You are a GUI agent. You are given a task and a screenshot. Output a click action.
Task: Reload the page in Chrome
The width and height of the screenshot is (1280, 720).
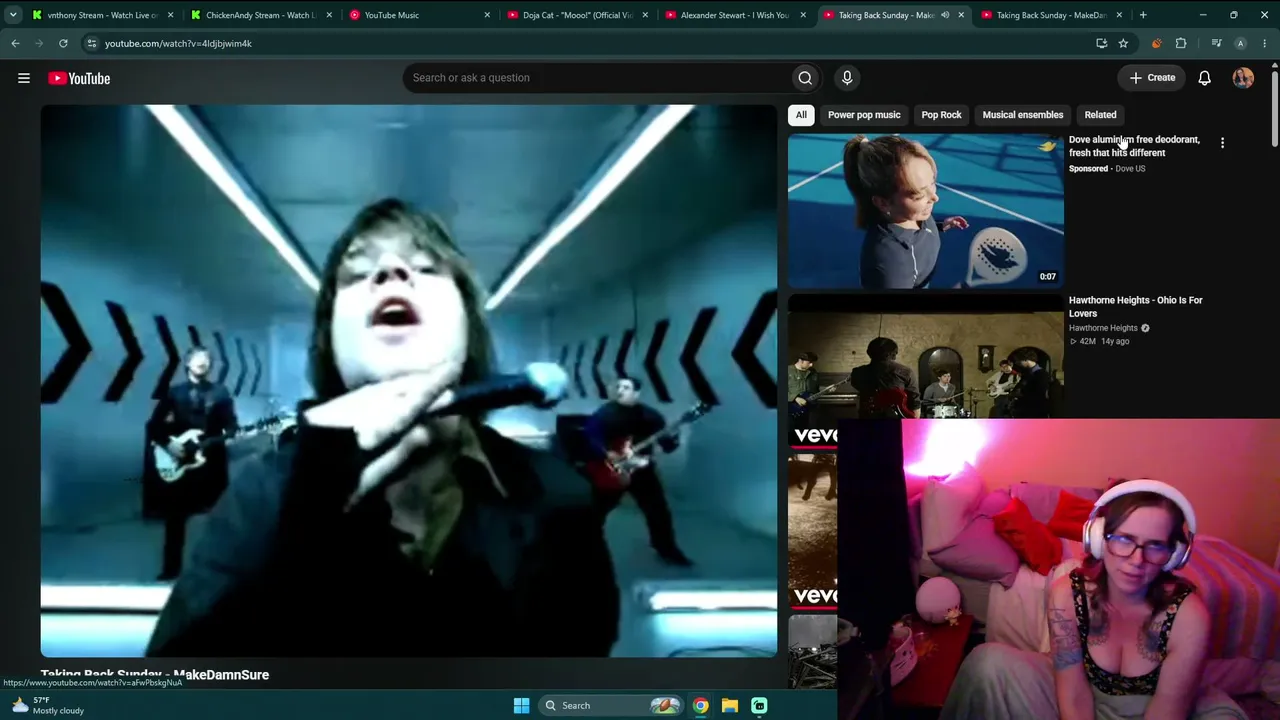click(x=63, y=43)
